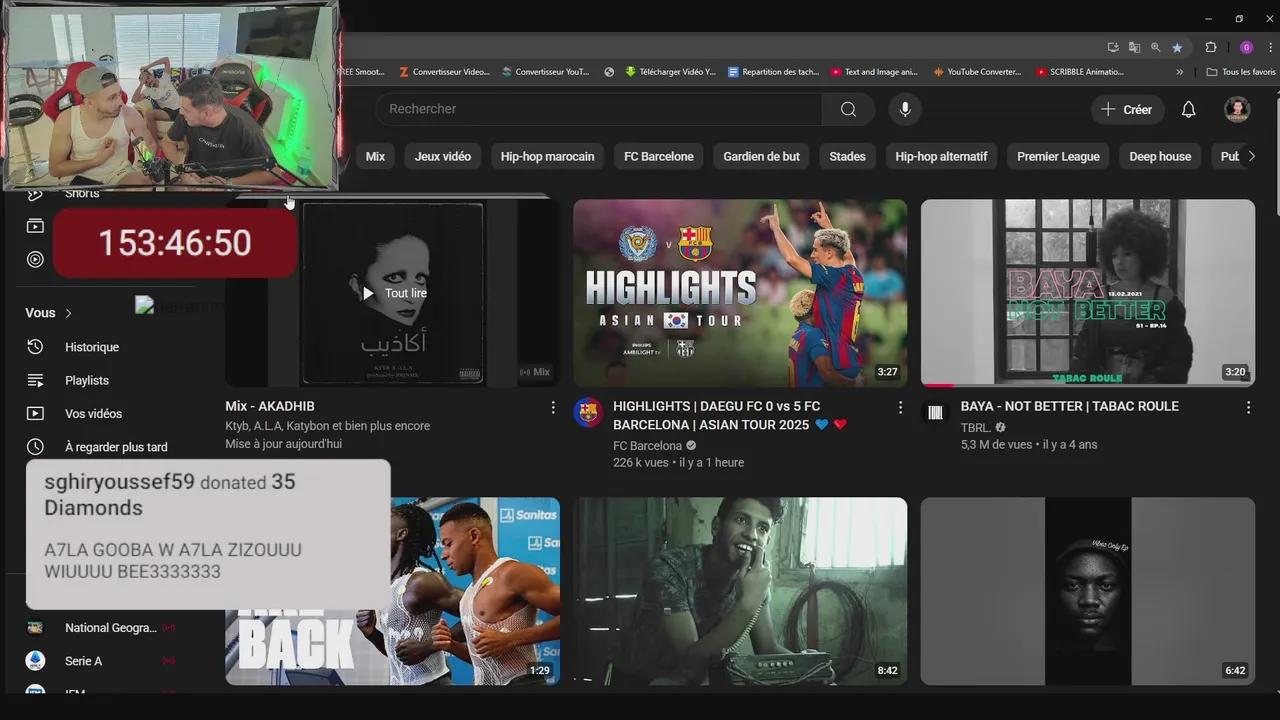The height and width of the screenshot is (720, 1280).
Task: Open National Geographic channel icon in subscriptions
Action: 35,628
